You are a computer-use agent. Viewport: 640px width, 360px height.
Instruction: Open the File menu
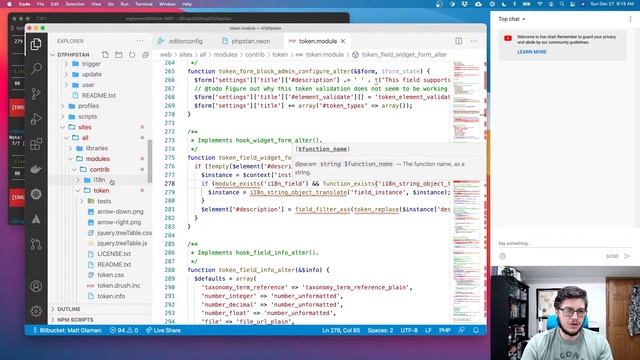click(x=40, y=4)
